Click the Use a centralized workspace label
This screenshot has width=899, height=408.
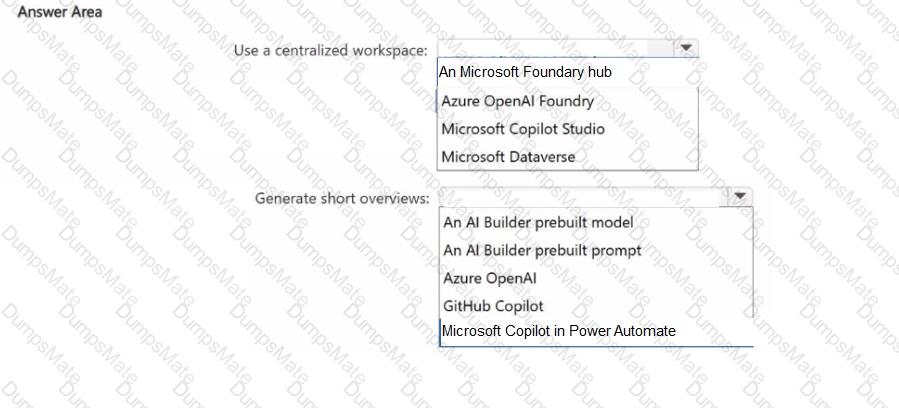pos(330,50)
